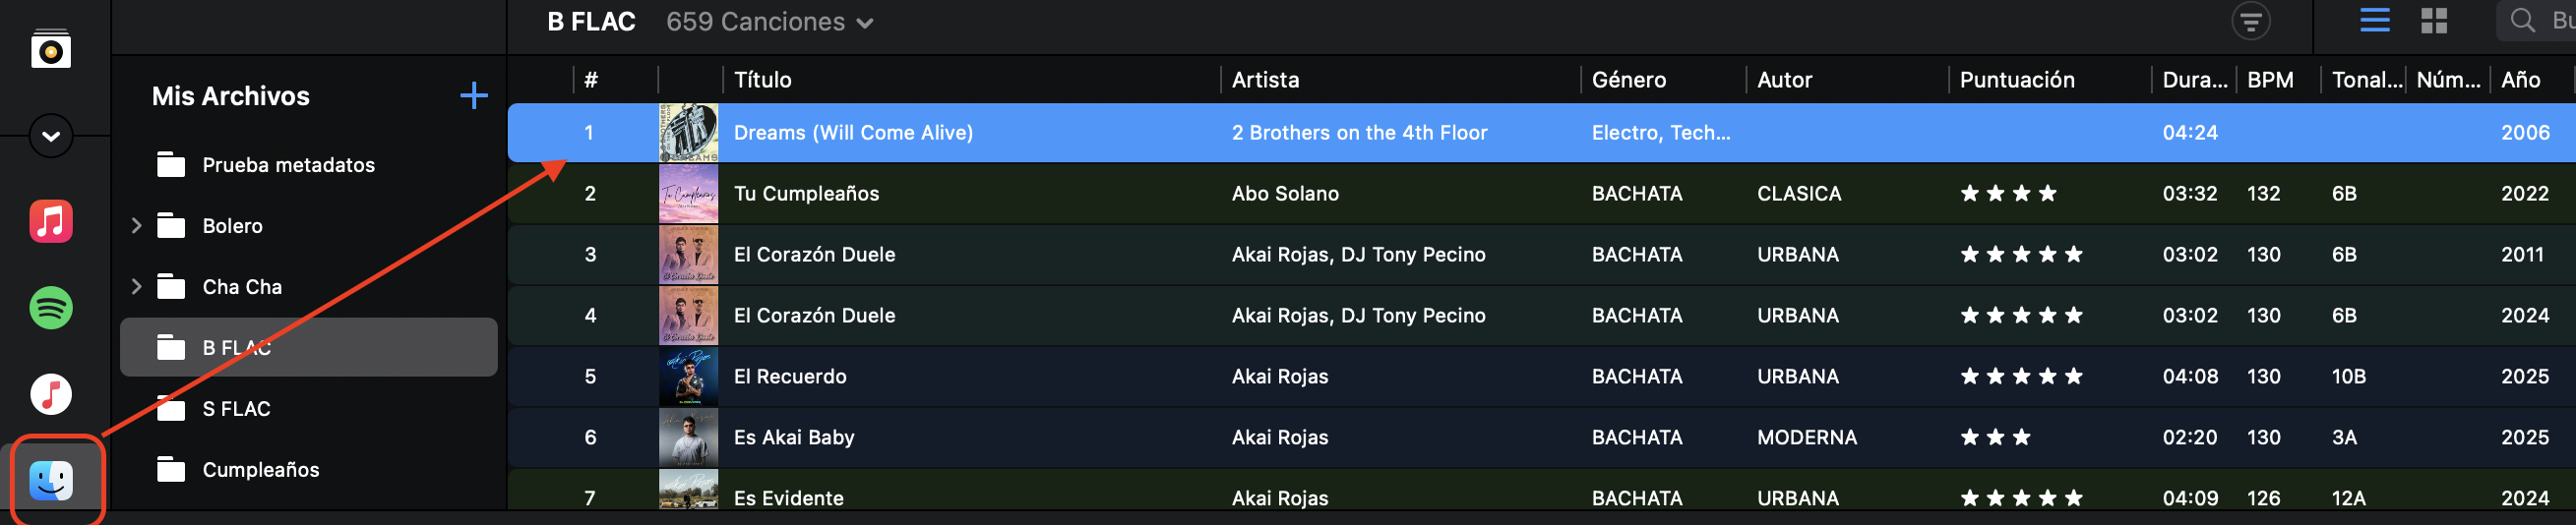Set four-star rating on Tu Cumpleaños
The height and width of the screenshot is (525, 2576).
[x=2047, y=193]
